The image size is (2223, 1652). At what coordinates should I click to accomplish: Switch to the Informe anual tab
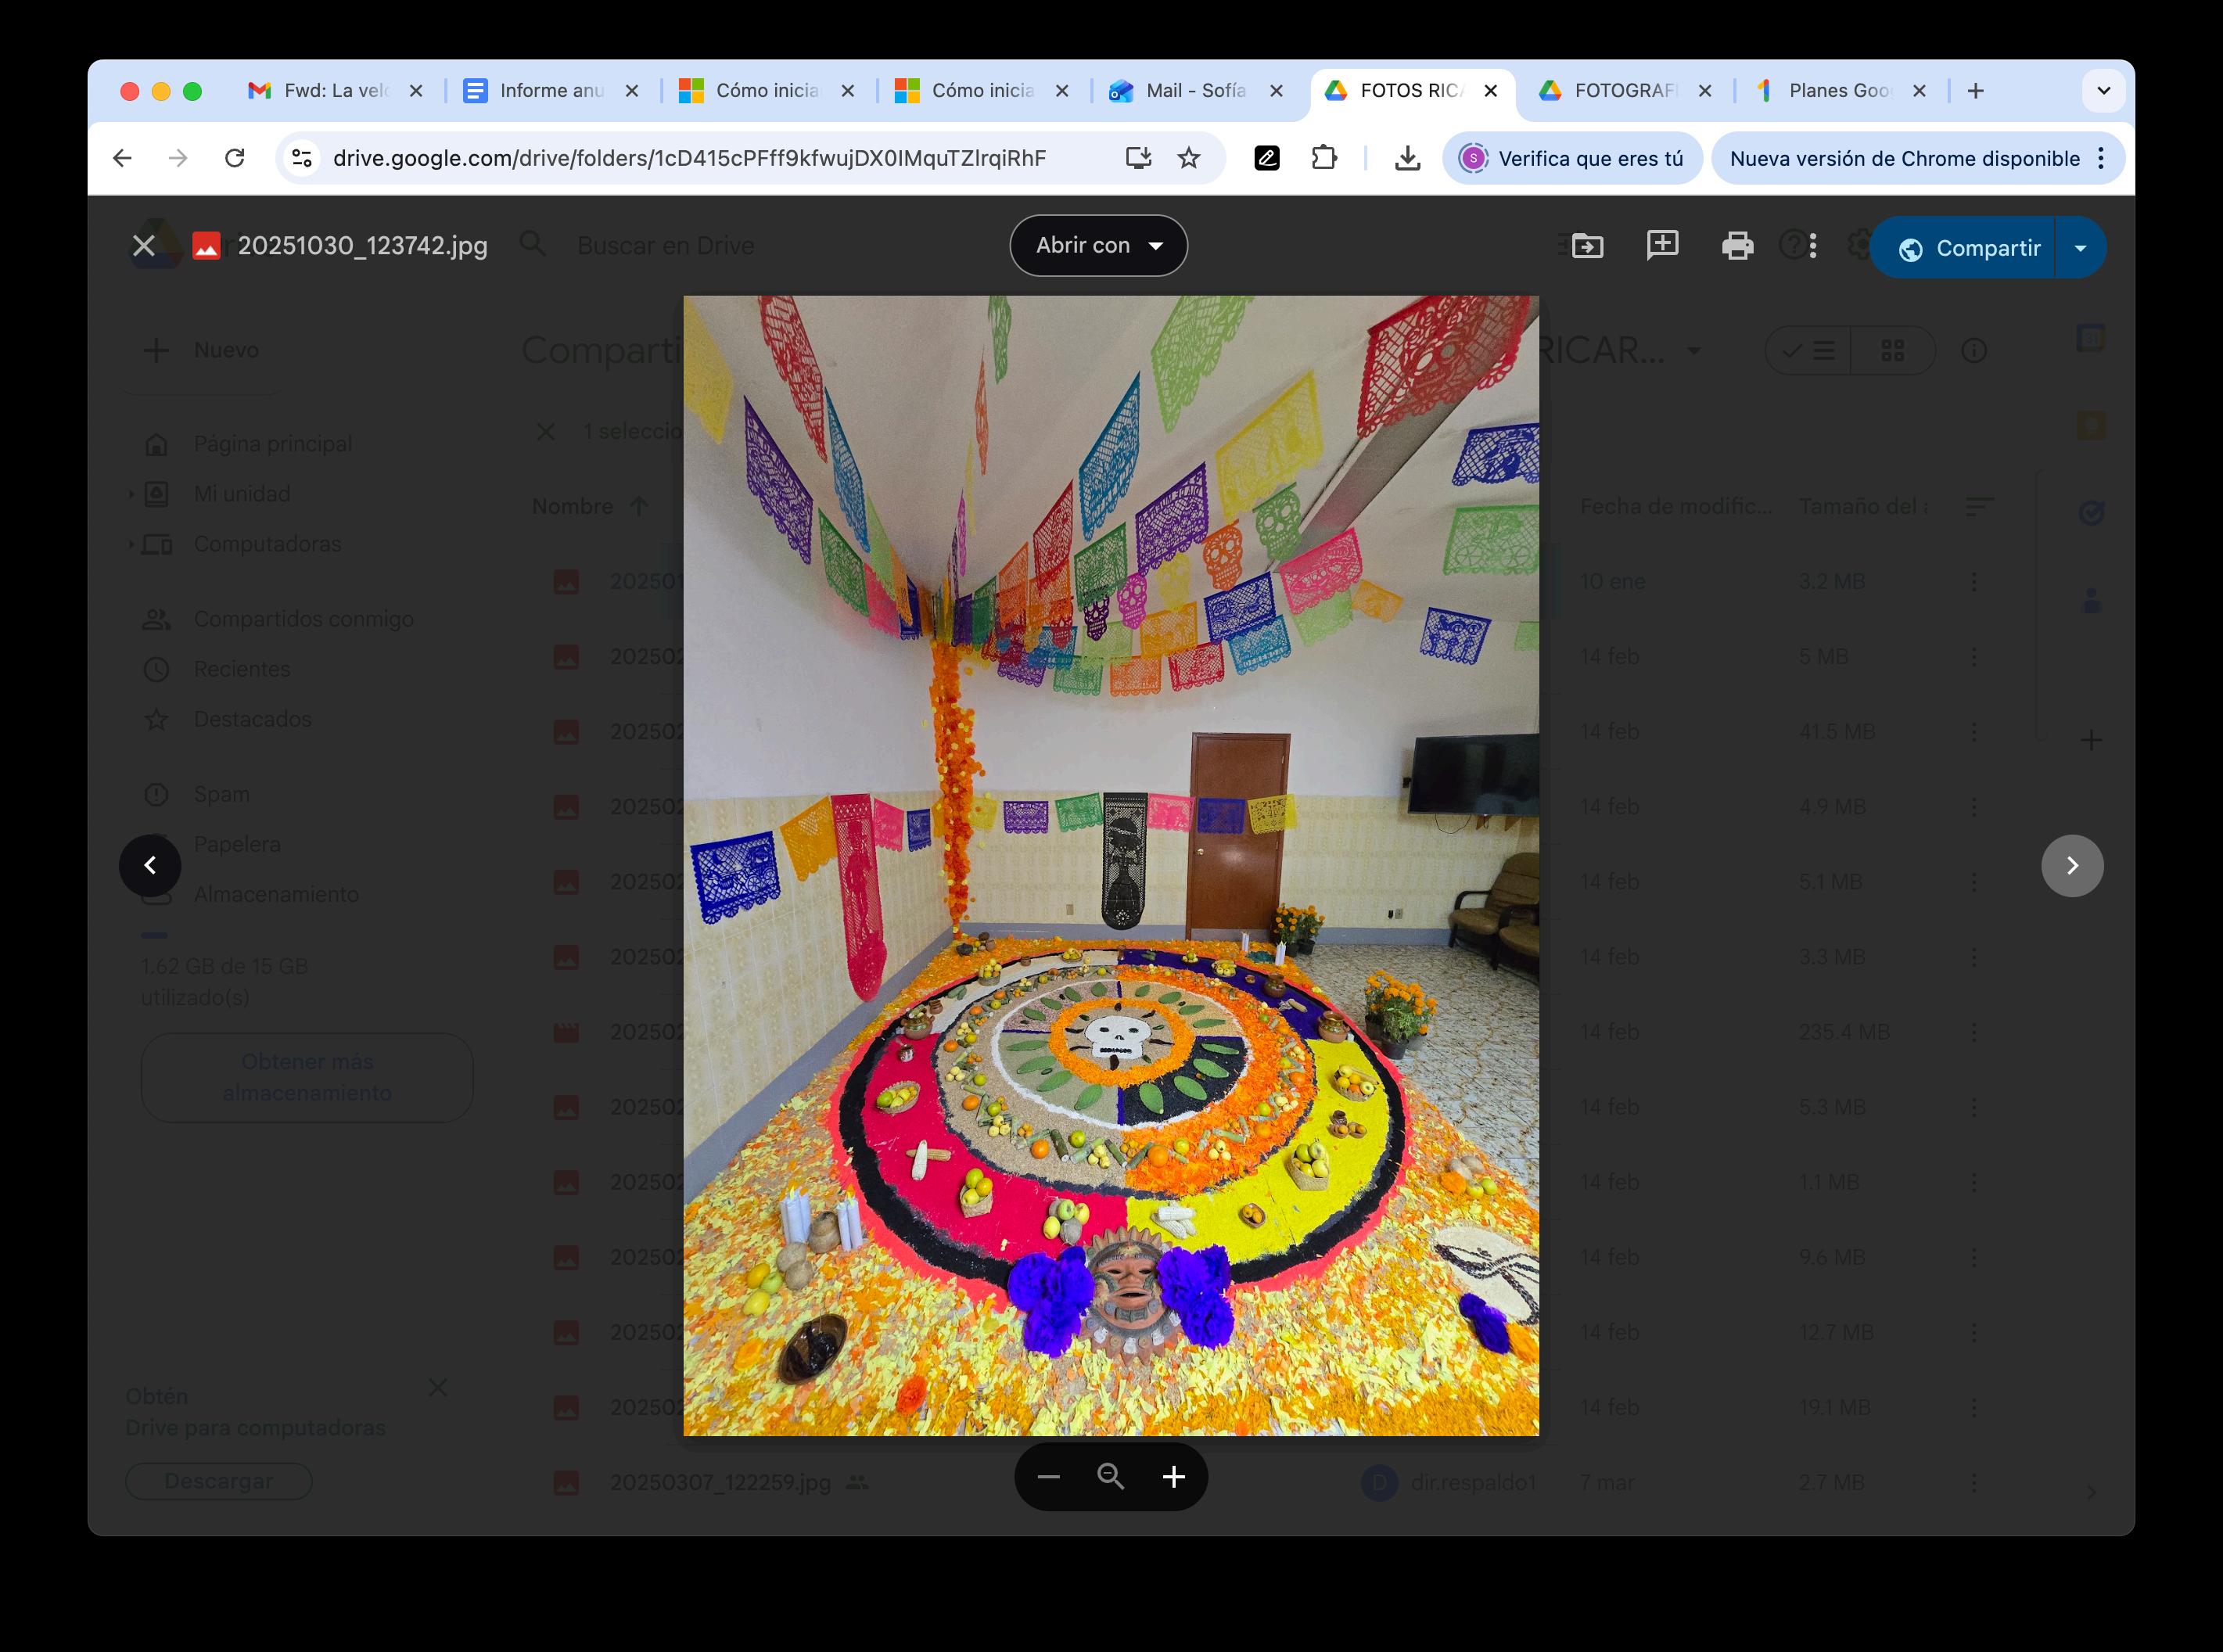tap(550, 91)
